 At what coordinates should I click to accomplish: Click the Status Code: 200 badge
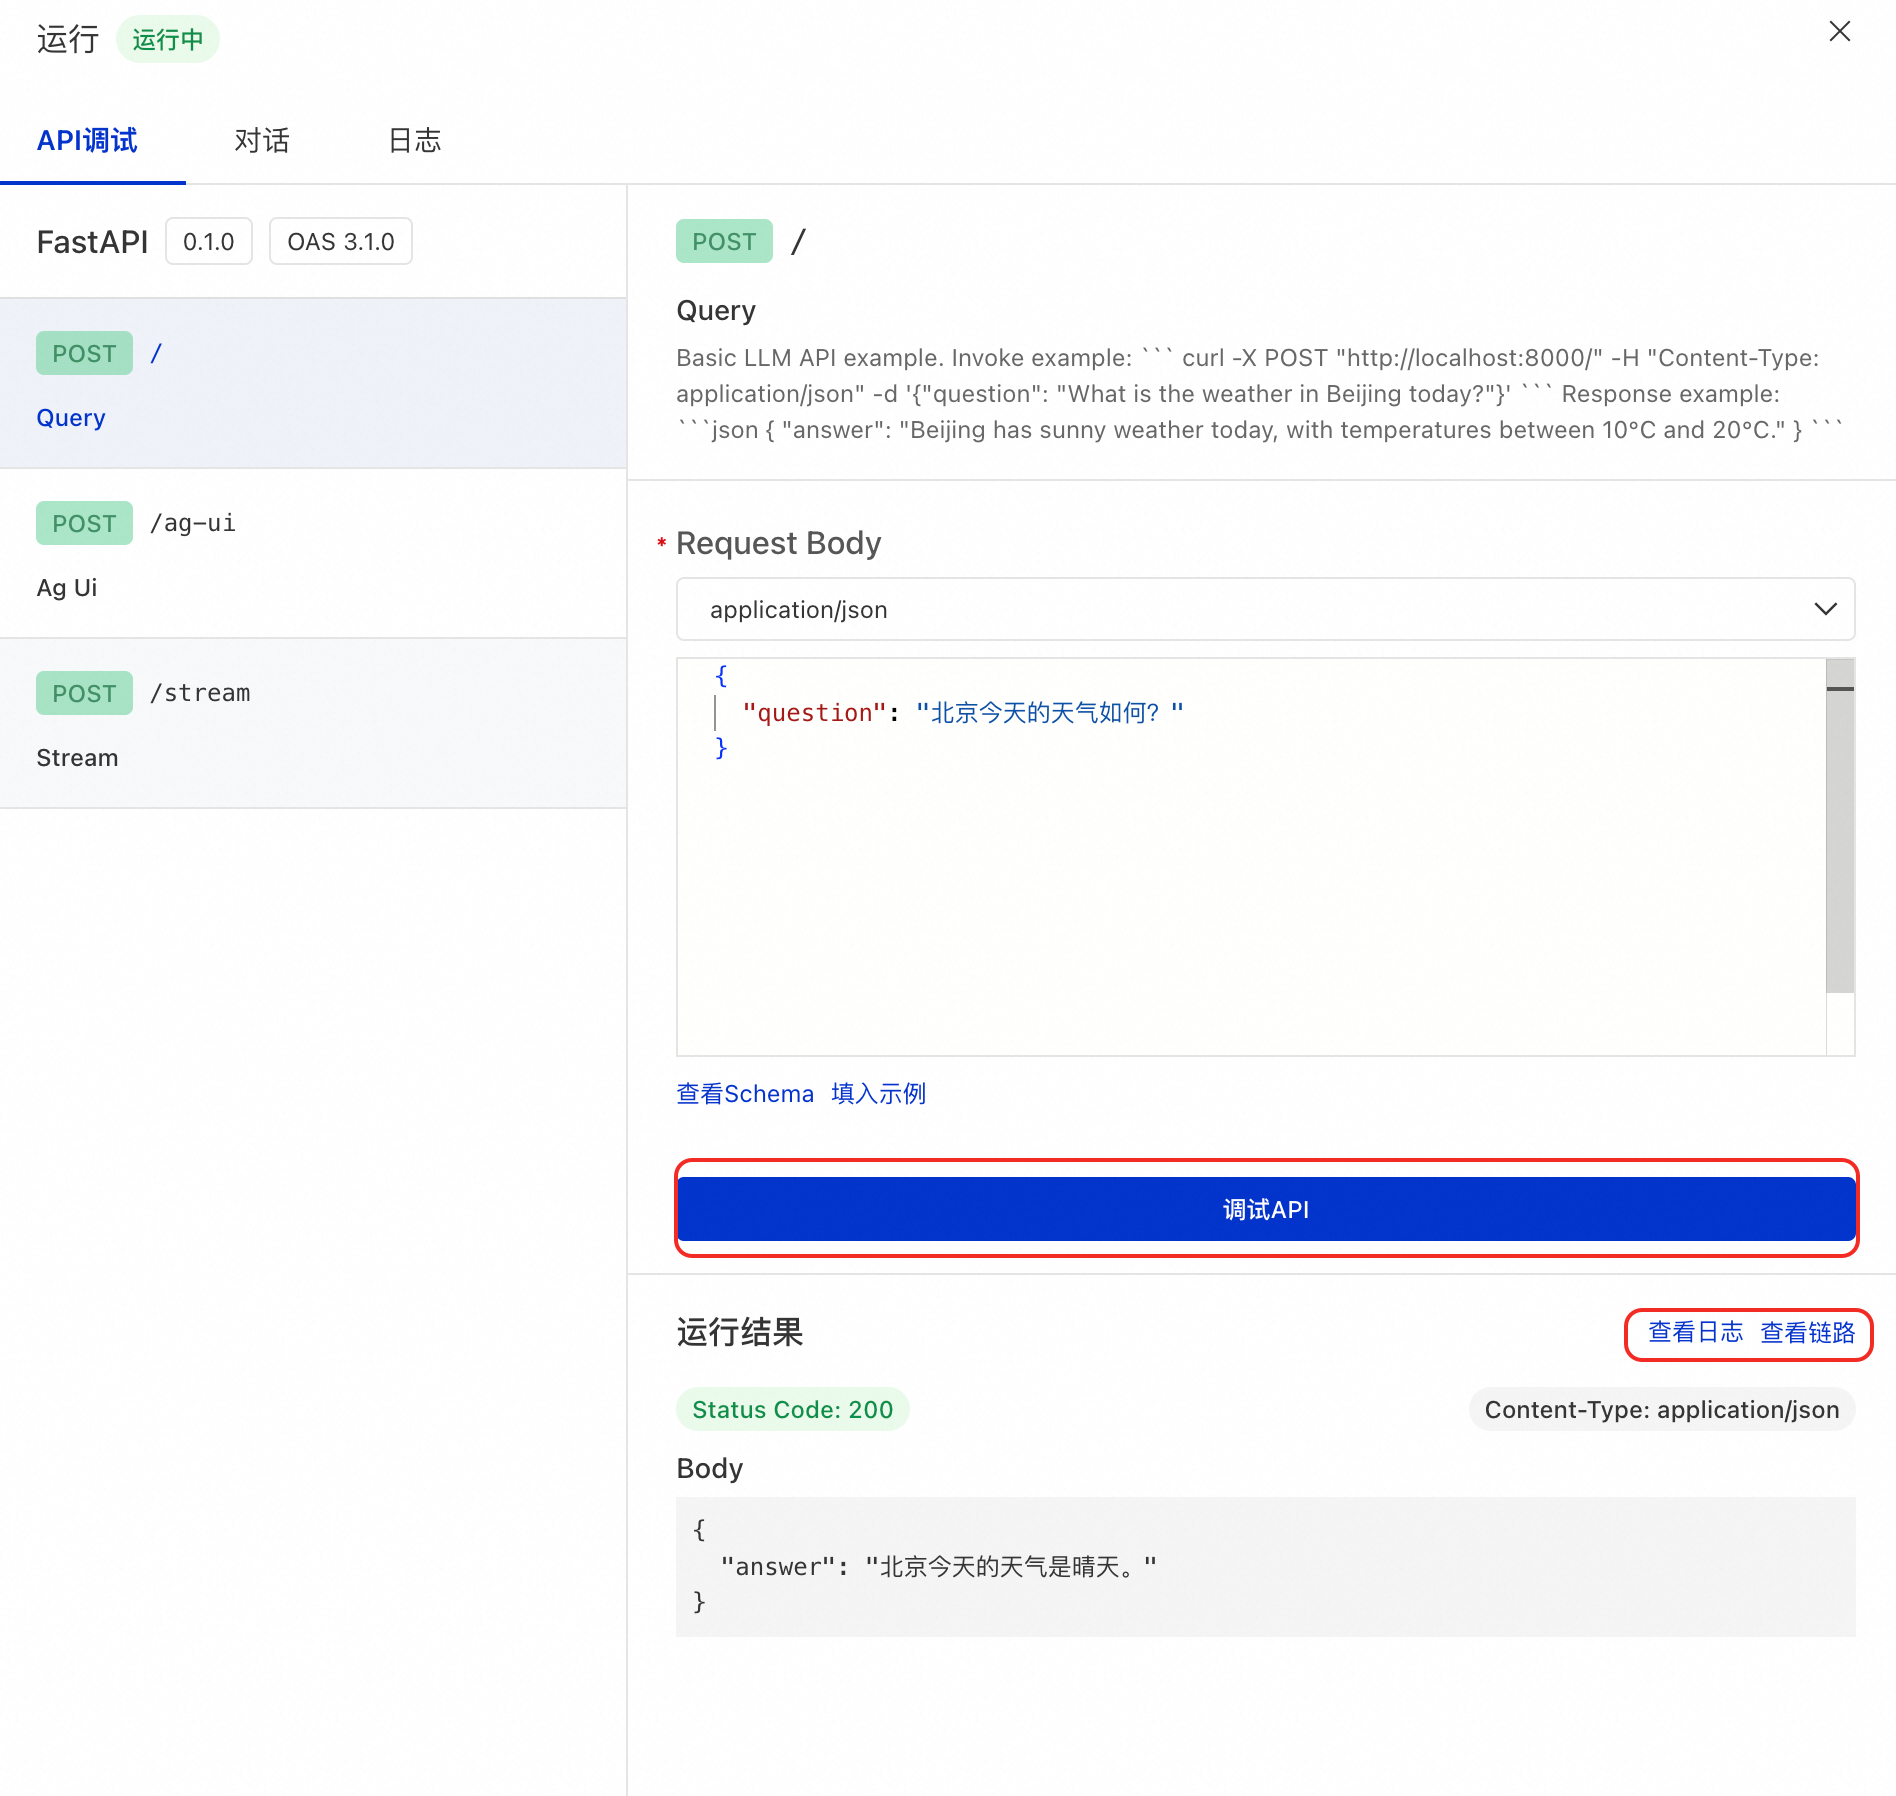click(792, 1409)
